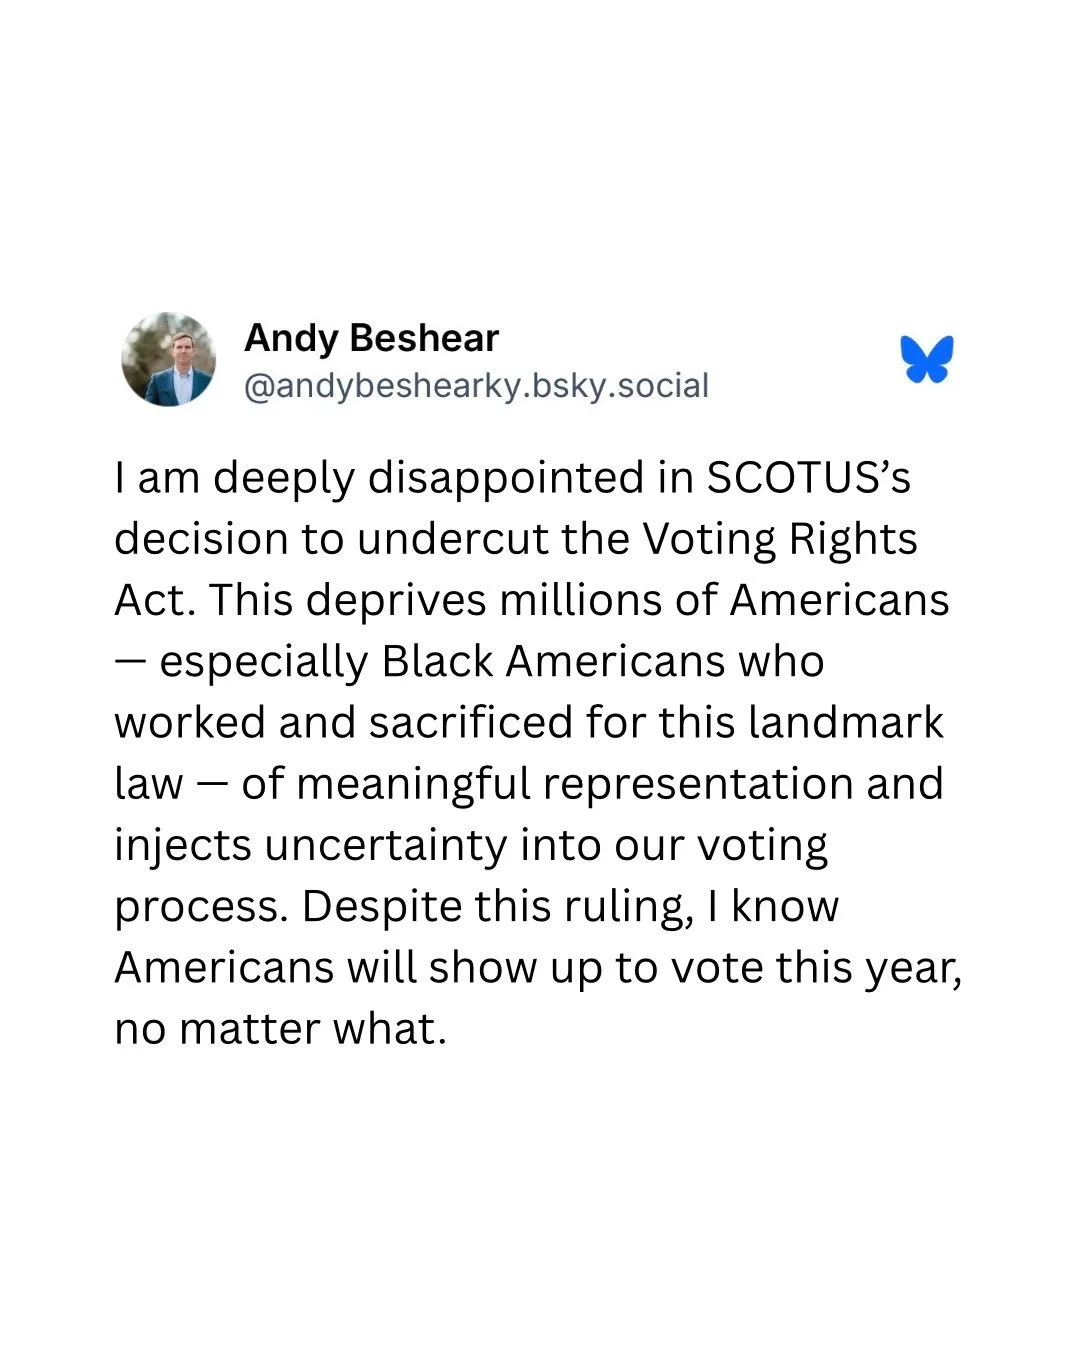Select the closing words no matter what
Screen dimensions: 1080x1350
pos(280,1029)
